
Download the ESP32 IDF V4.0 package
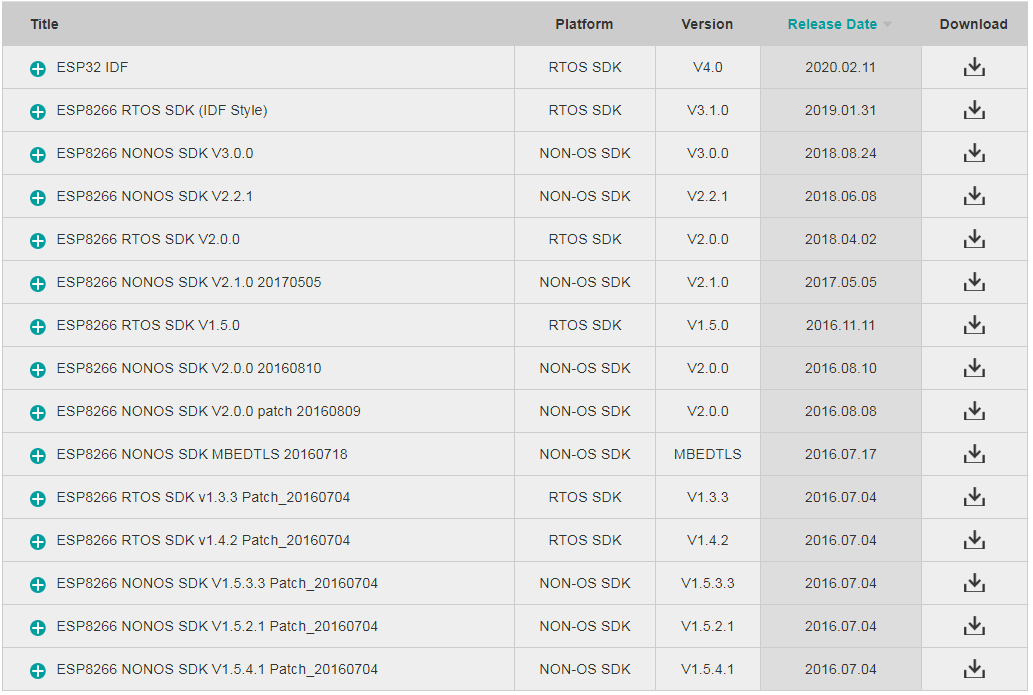point(974,67)
